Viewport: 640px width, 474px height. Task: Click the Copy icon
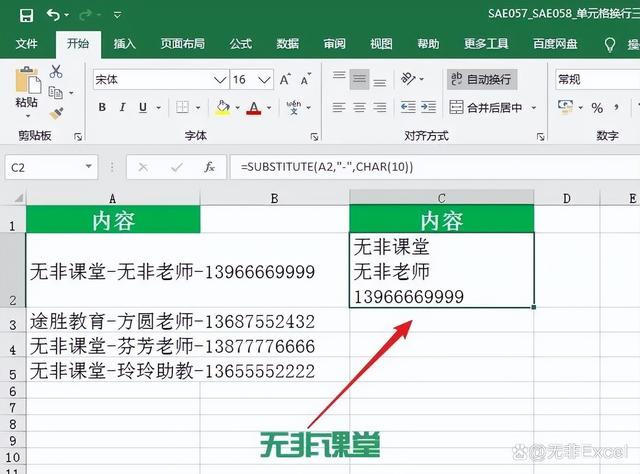tap(56, 93)
